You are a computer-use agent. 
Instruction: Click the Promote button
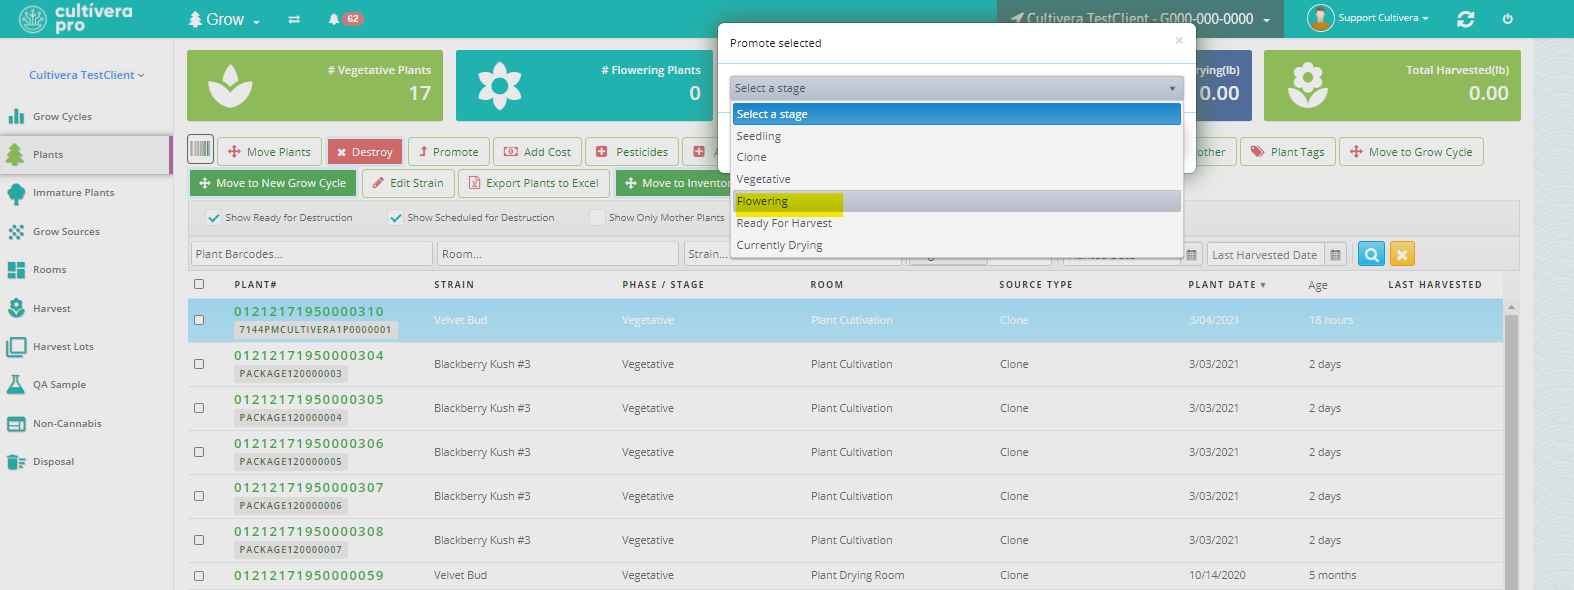tap(449, 152)
